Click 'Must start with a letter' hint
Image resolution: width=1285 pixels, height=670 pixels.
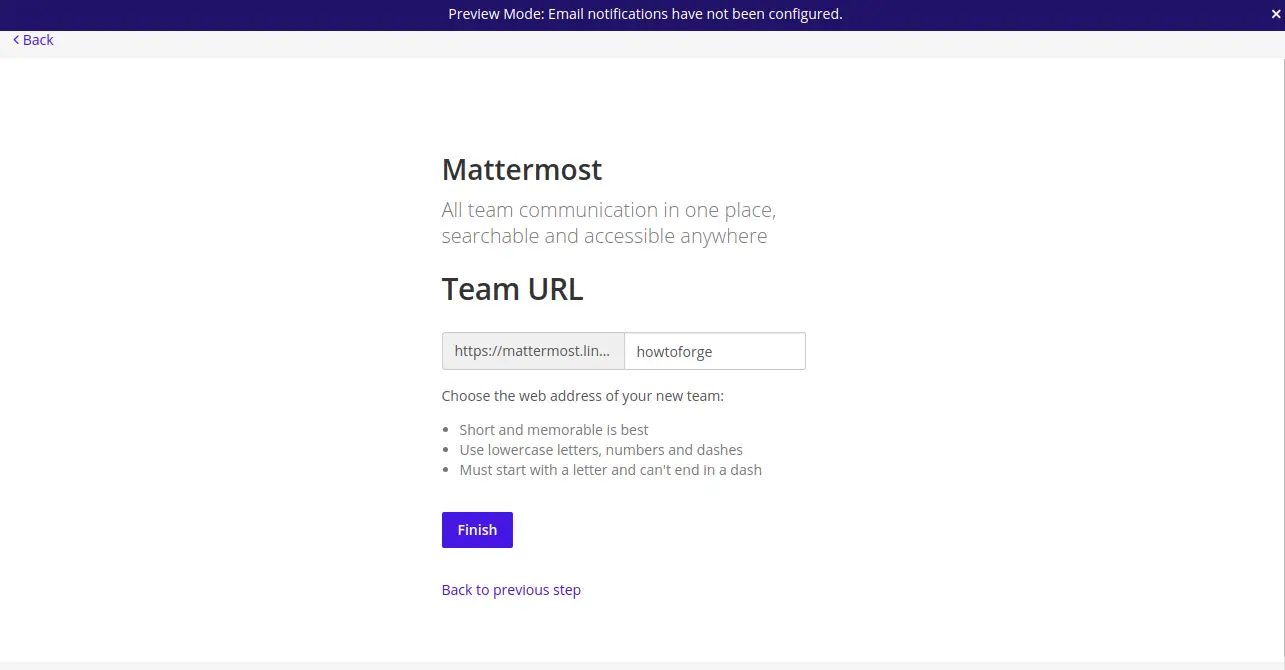coord(610,470)
